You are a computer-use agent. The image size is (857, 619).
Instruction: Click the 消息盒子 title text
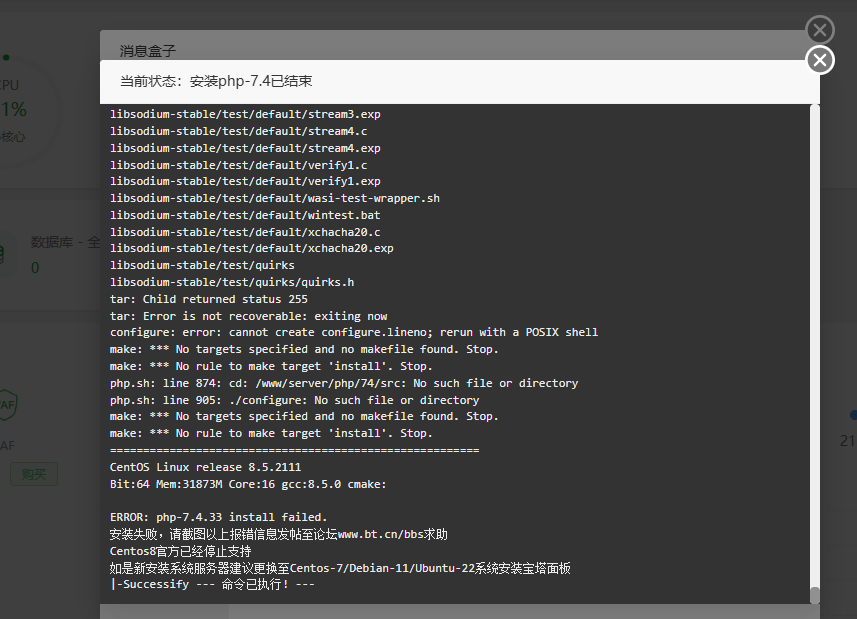coord(148,51)
